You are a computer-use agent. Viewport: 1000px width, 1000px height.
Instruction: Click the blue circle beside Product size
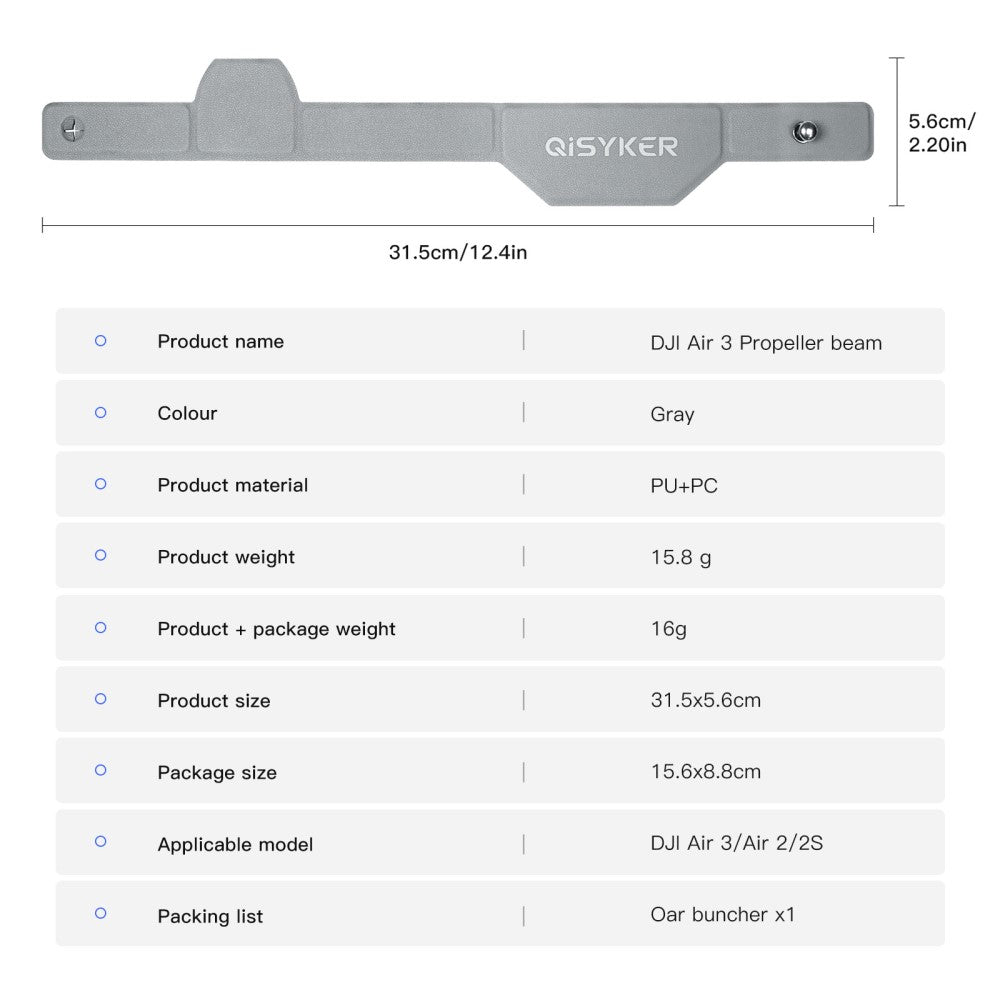pos(100,699)
